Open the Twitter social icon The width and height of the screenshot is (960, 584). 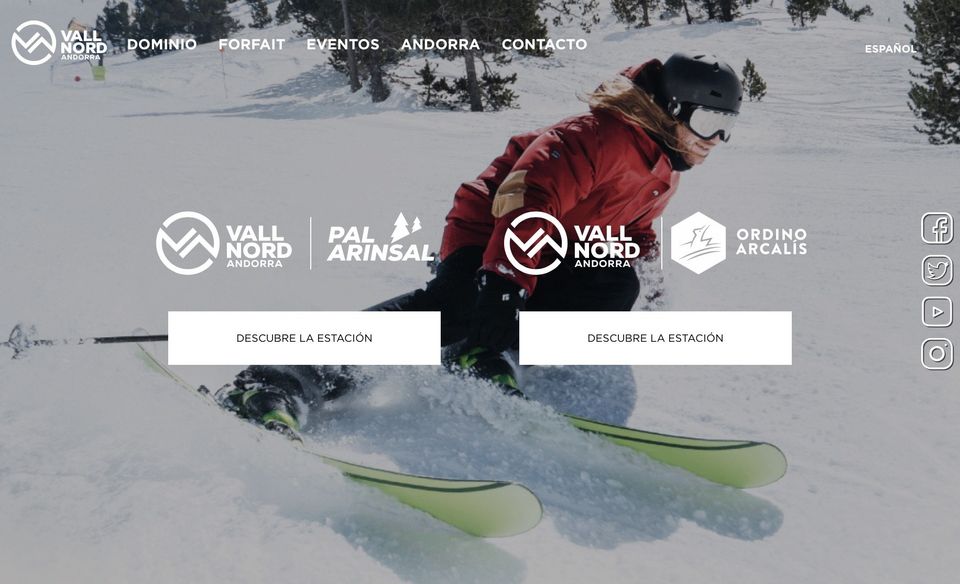937,270
